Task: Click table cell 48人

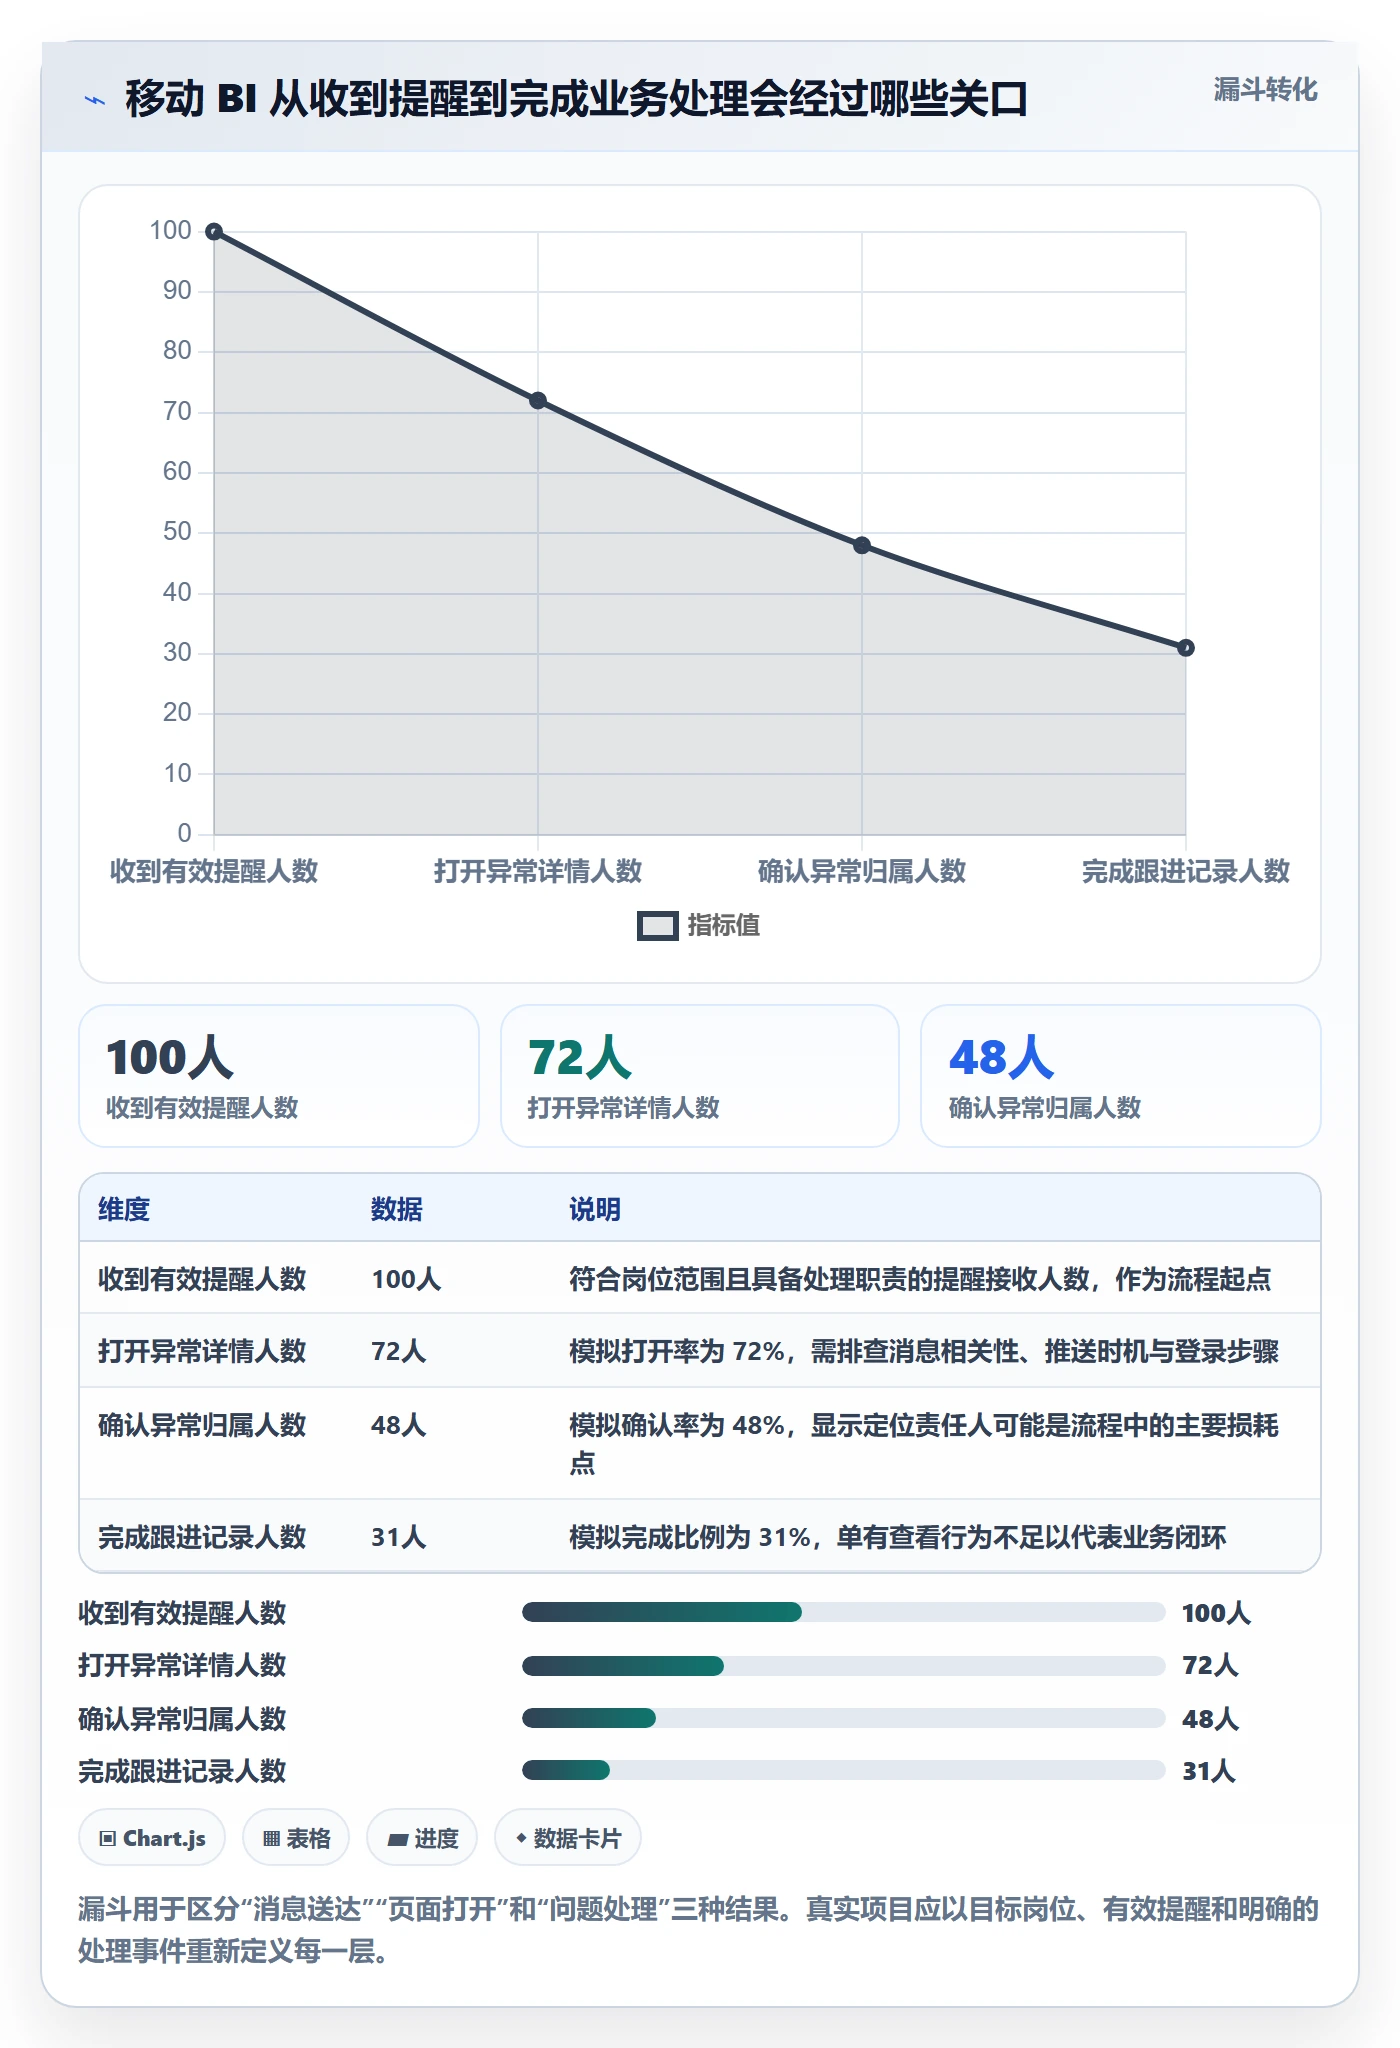Action: [x=399, y=1425]
